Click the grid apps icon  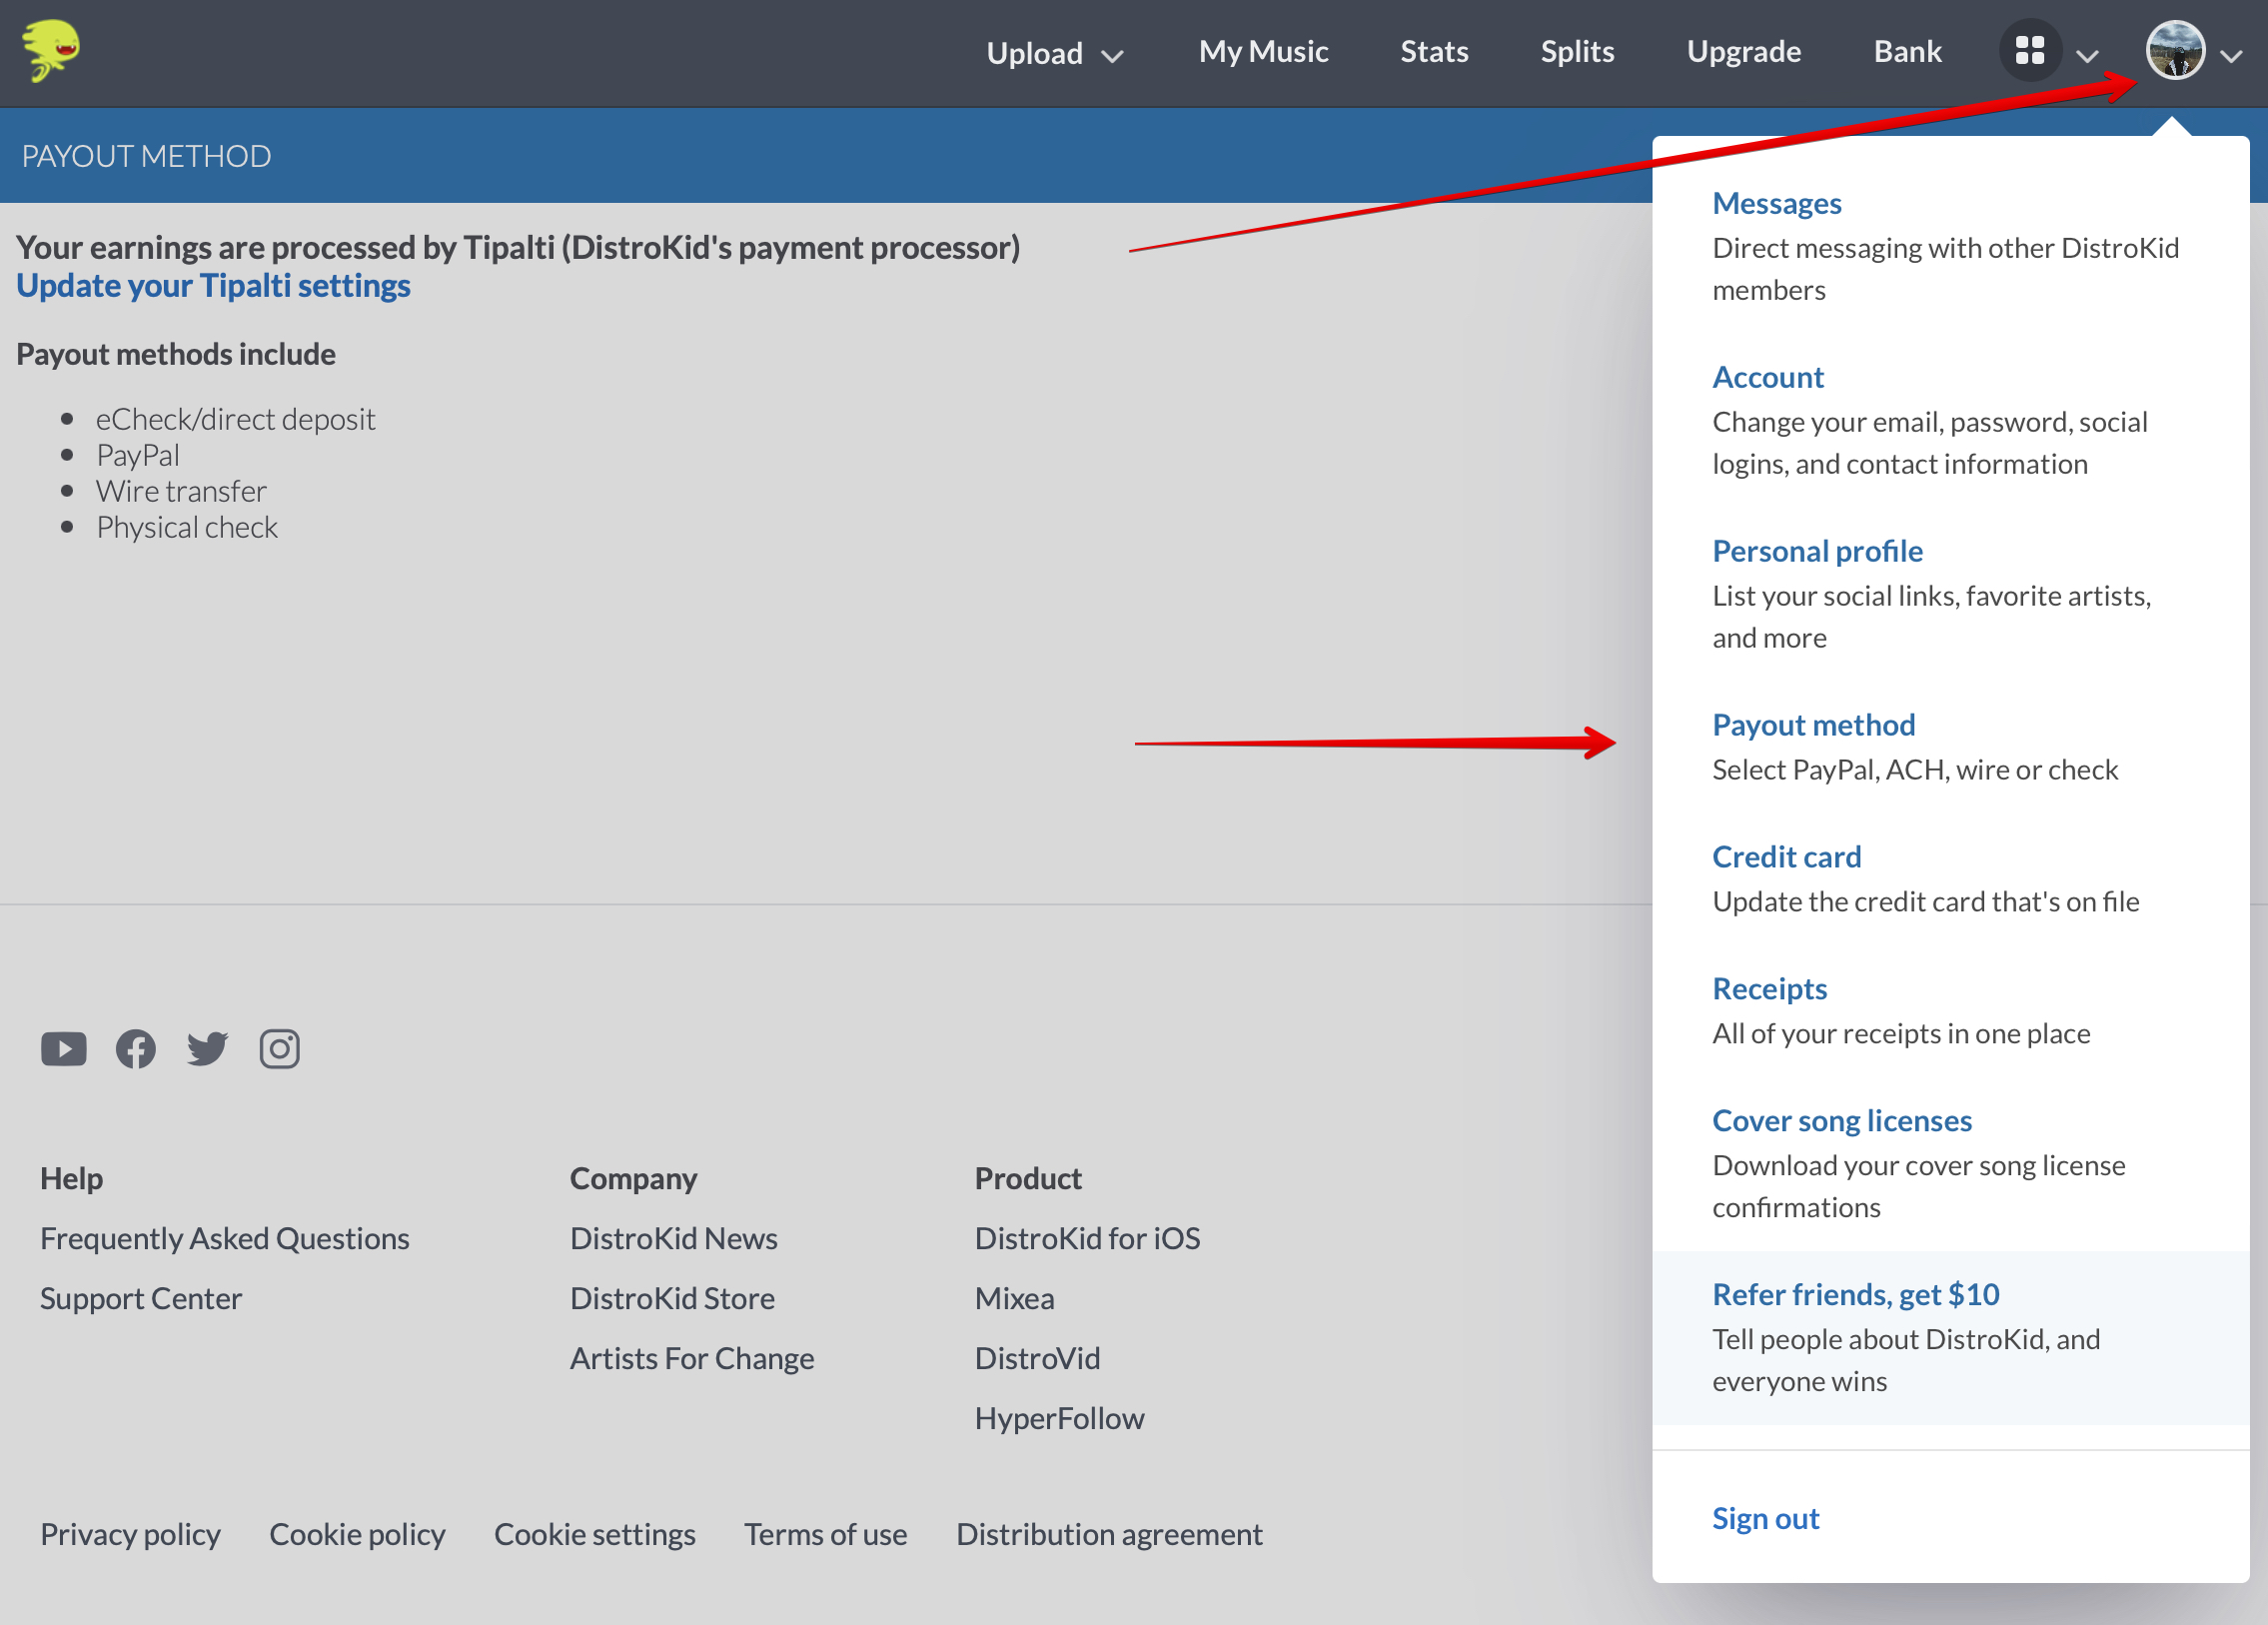click(2030, 49)
